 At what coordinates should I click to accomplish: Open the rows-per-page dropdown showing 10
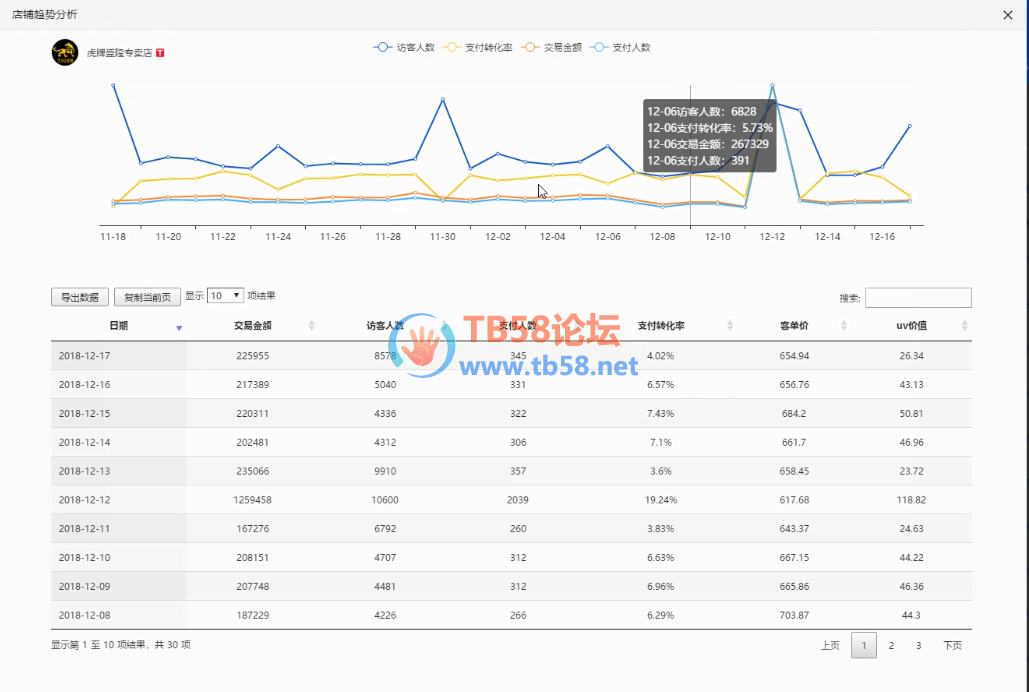point(225,296)
